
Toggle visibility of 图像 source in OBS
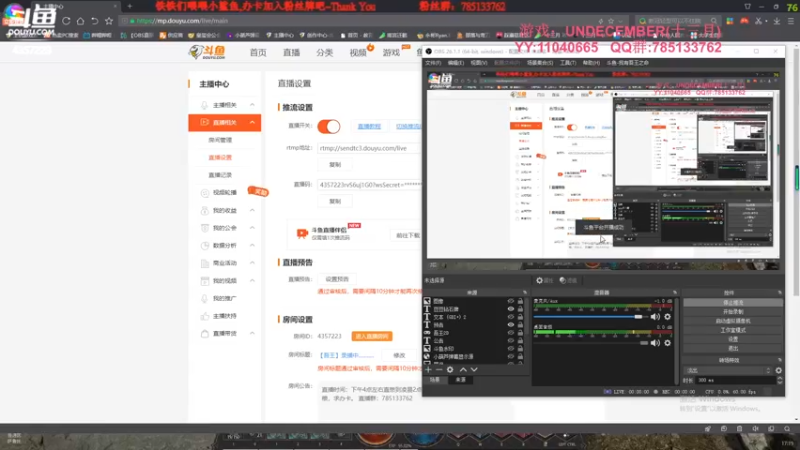(511, 301)
